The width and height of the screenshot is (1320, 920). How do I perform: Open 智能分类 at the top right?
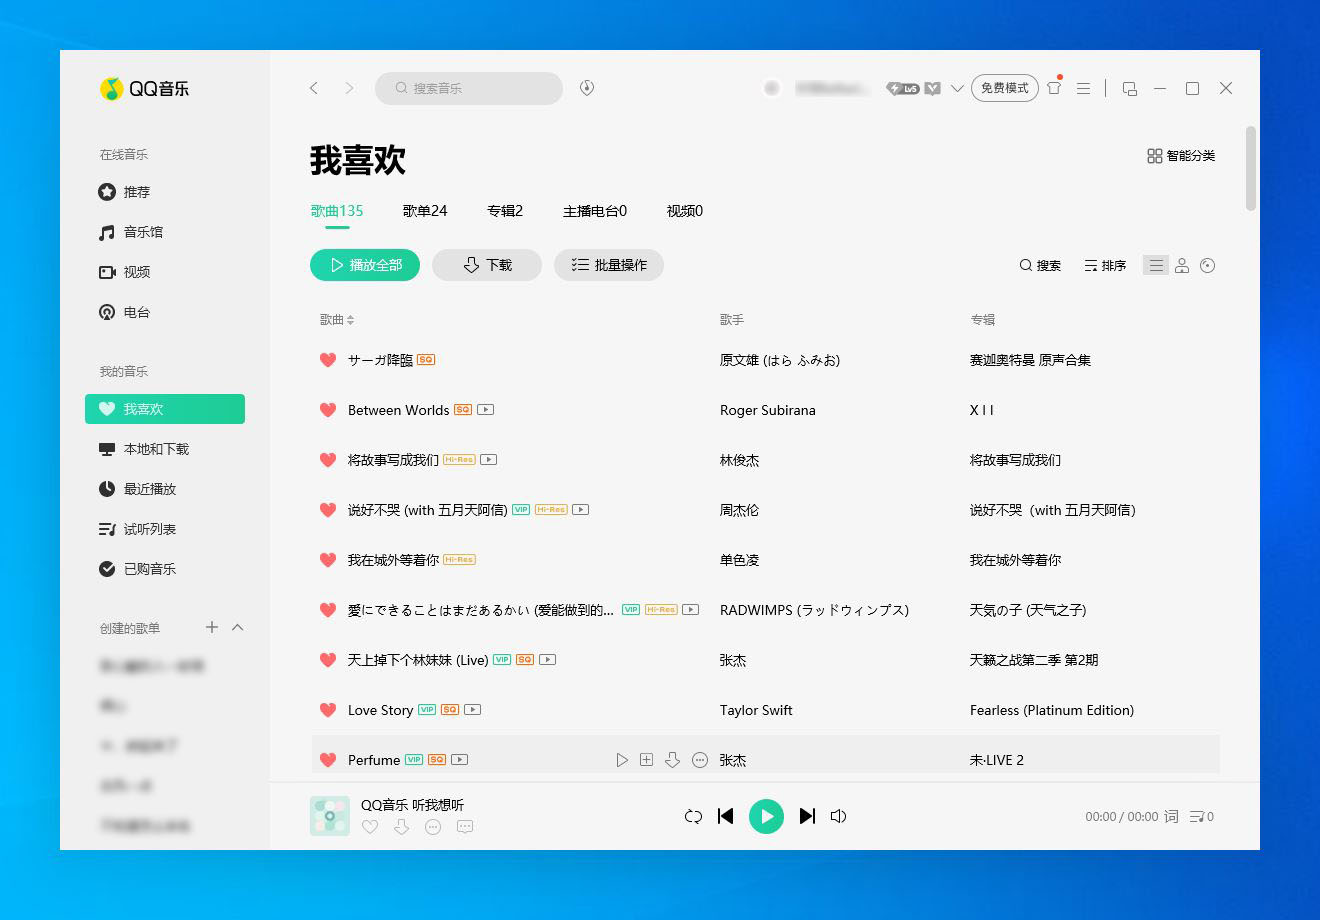(1180, 156)
